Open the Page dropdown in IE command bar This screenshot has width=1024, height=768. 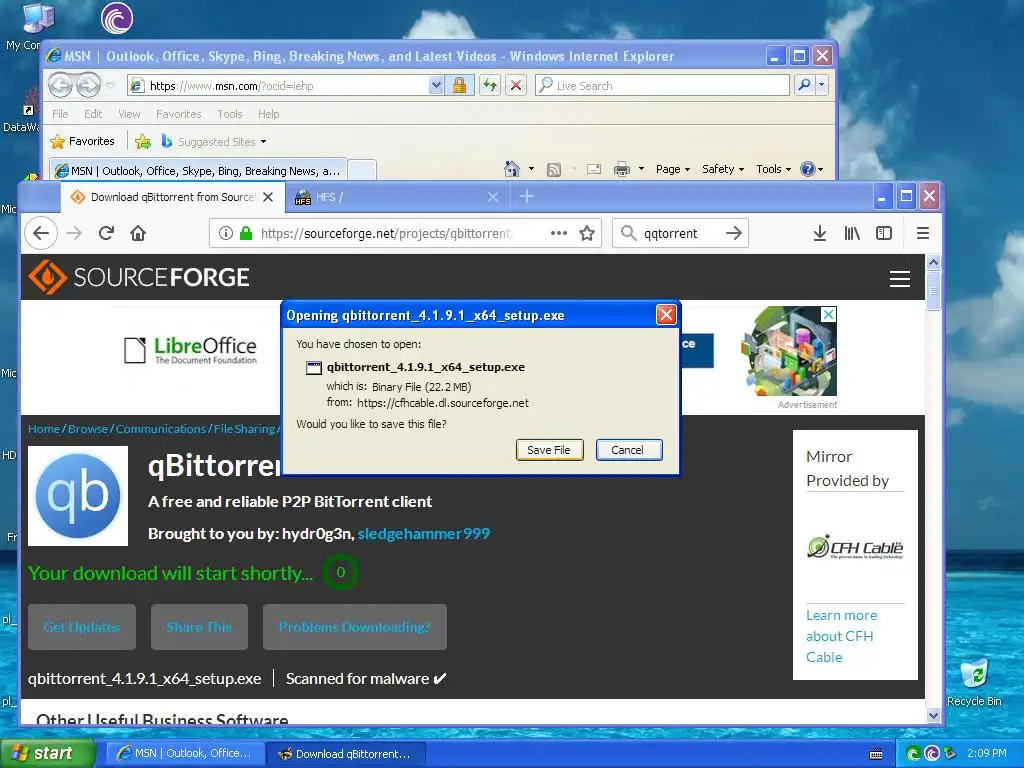(673, 169)
